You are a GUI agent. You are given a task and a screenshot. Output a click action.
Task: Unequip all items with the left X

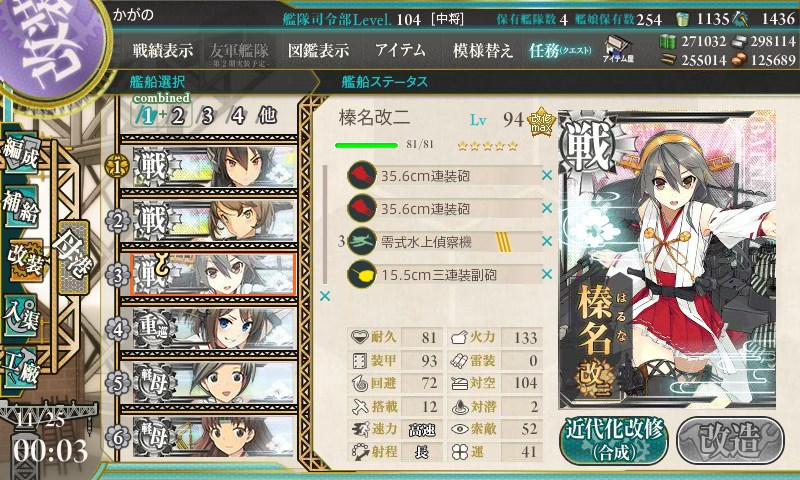pyautogui.click(x=324, y=296)
